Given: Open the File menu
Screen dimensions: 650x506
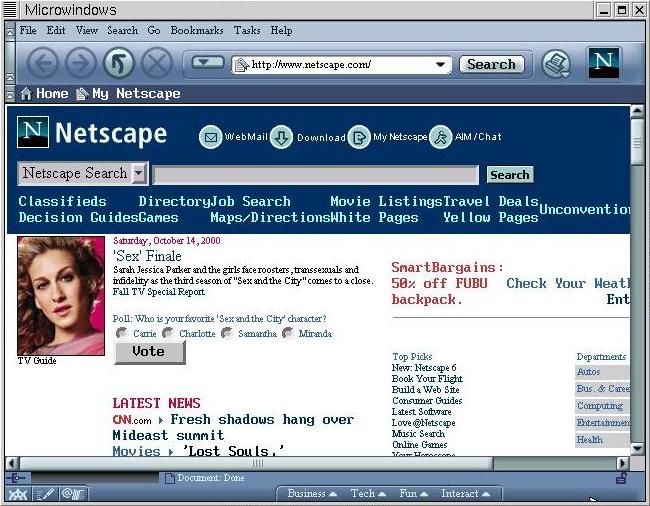Looking at the screenshot, I should coord(28,31).
